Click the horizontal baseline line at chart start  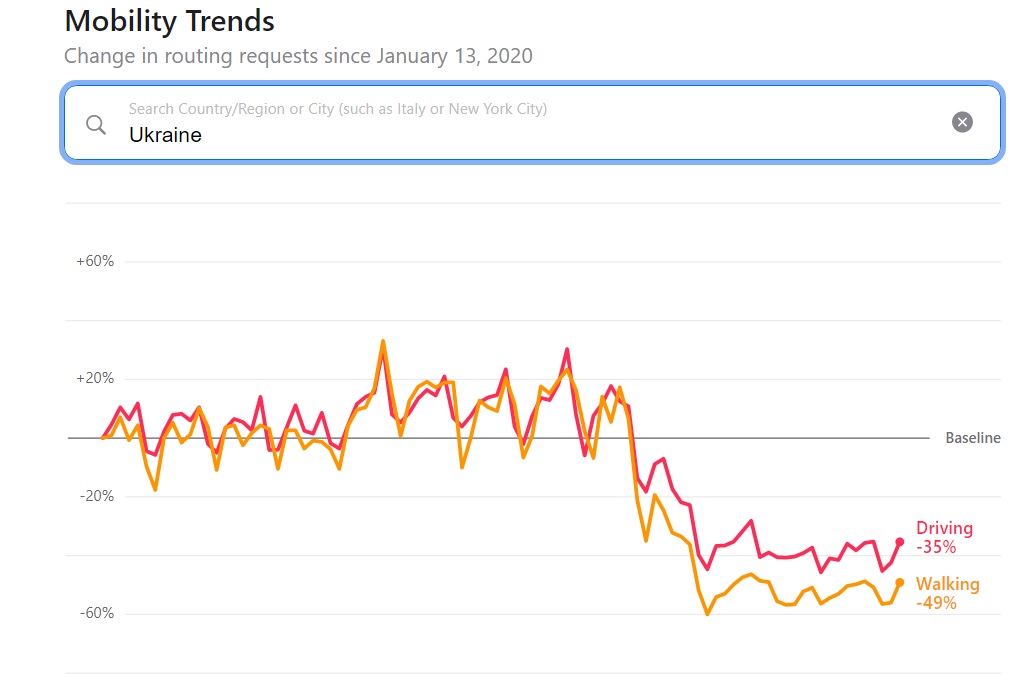[x=85, y=438]
